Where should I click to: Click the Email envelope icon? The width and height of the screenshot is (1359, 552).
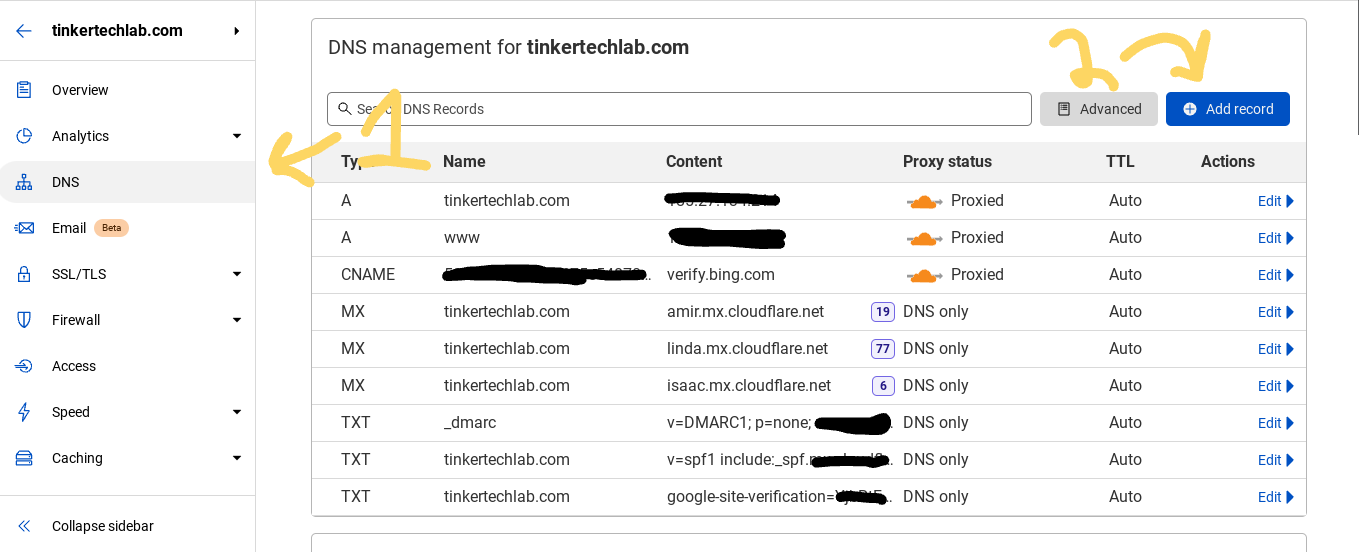pos(24,228)
